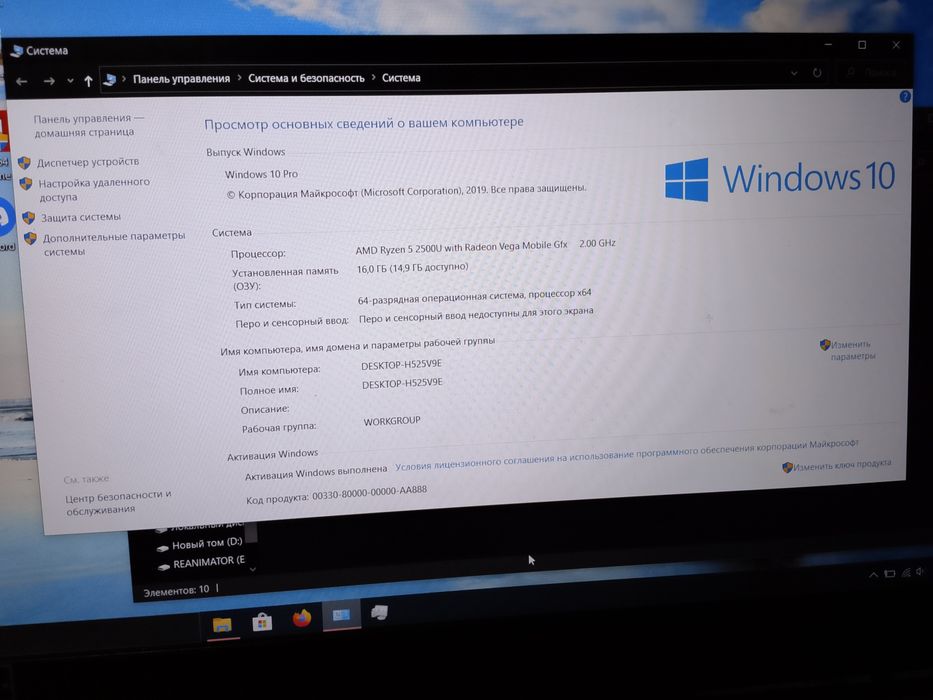Open 'Центр безопасности и обслуживания' link
Viewport: 933px width, 700px height.
[118, 502]
